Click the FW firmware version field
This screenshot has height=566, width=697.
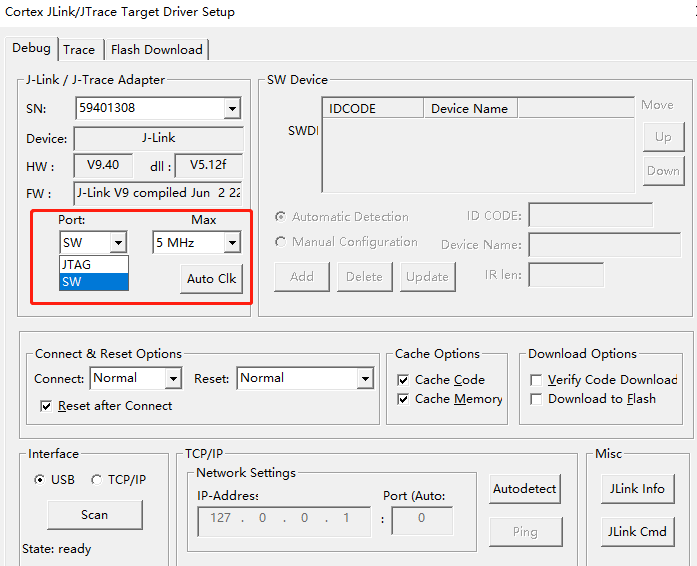158,193
